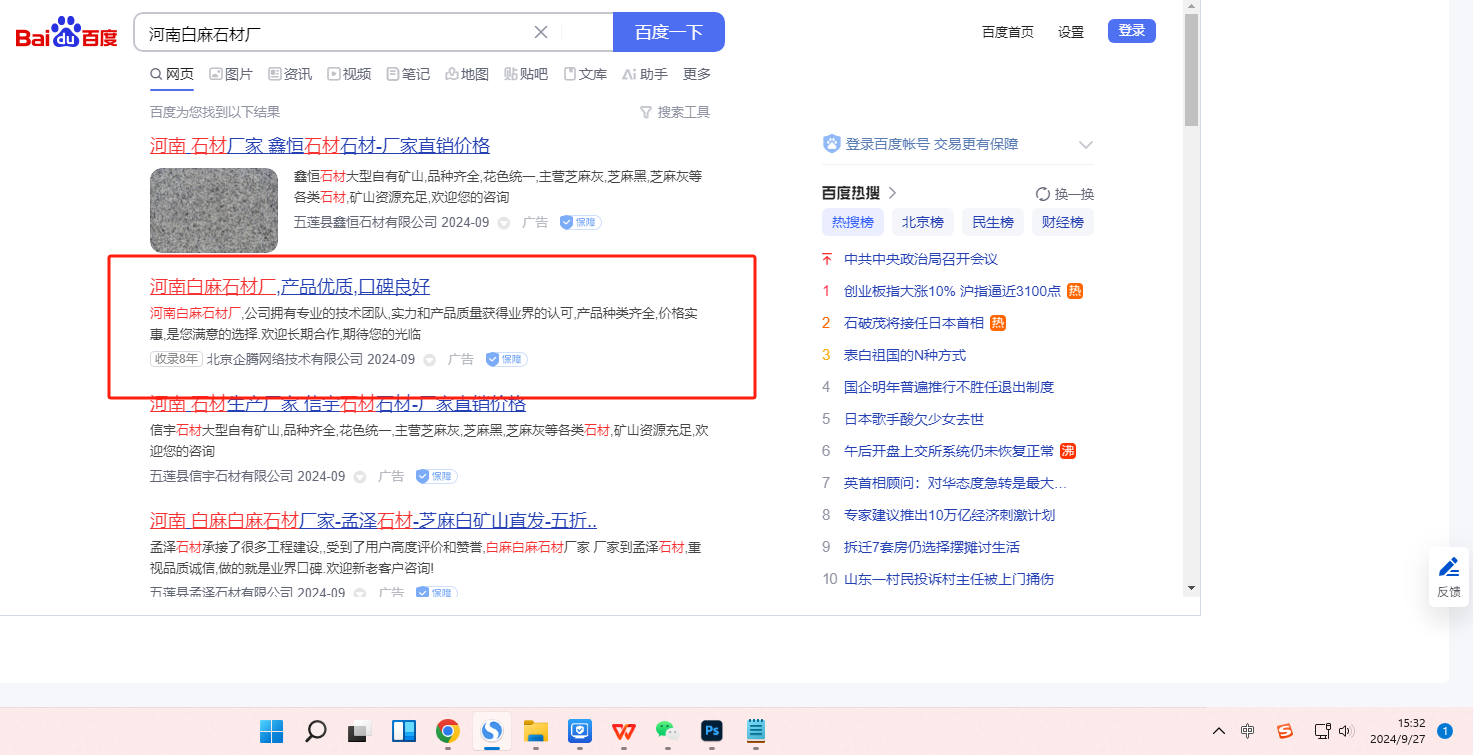Open Google Chrome from the taskbar
The height and width of the screenshot is (755, 1473).
[447, 731]
